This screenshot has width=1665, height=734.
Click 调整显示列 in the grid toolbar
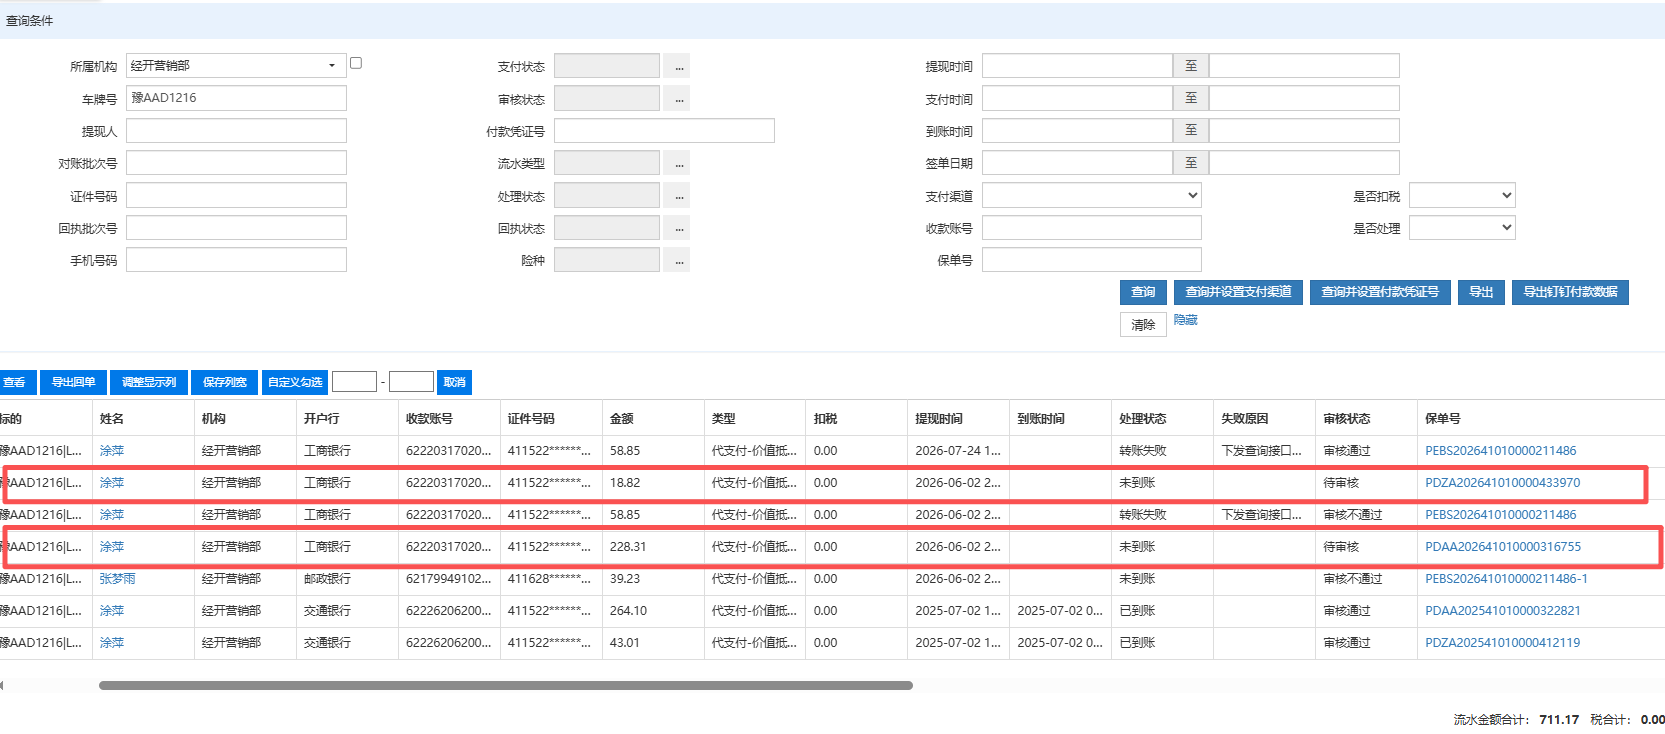pos(149,382)
